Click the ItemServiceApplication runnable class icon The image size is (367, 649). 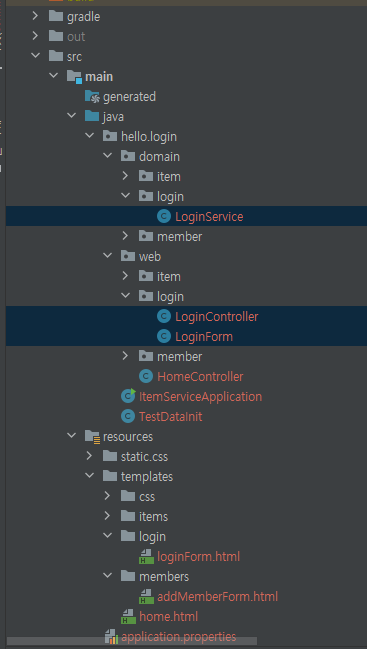point(128,396)
